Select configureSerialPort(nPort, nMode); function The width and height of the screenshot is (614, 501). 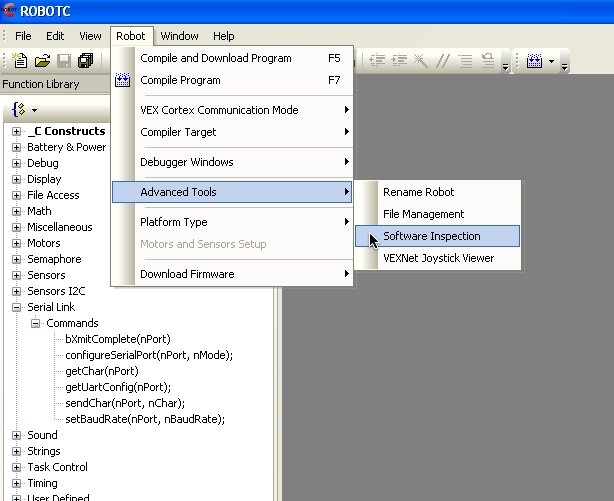coord(149,355)
